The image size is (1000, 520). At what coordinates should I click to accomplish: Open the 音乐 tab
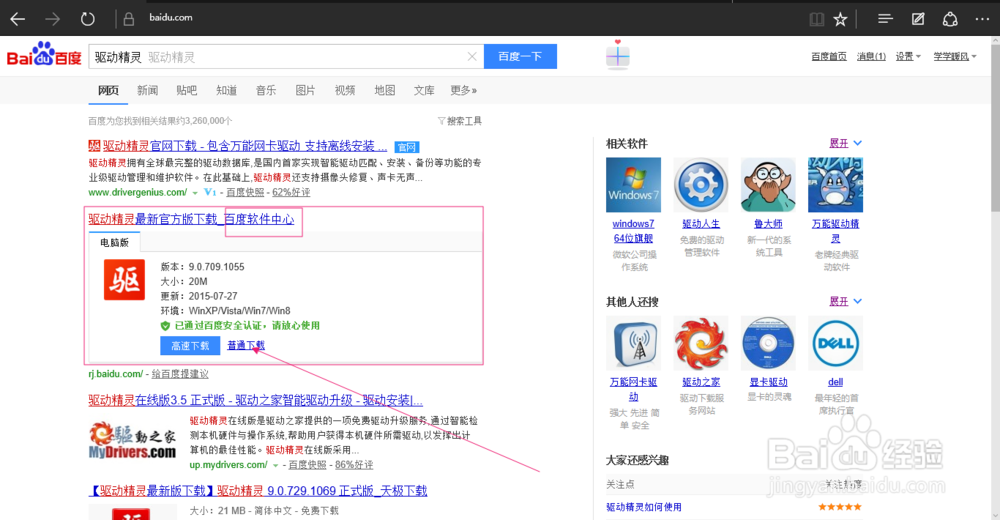266,91
